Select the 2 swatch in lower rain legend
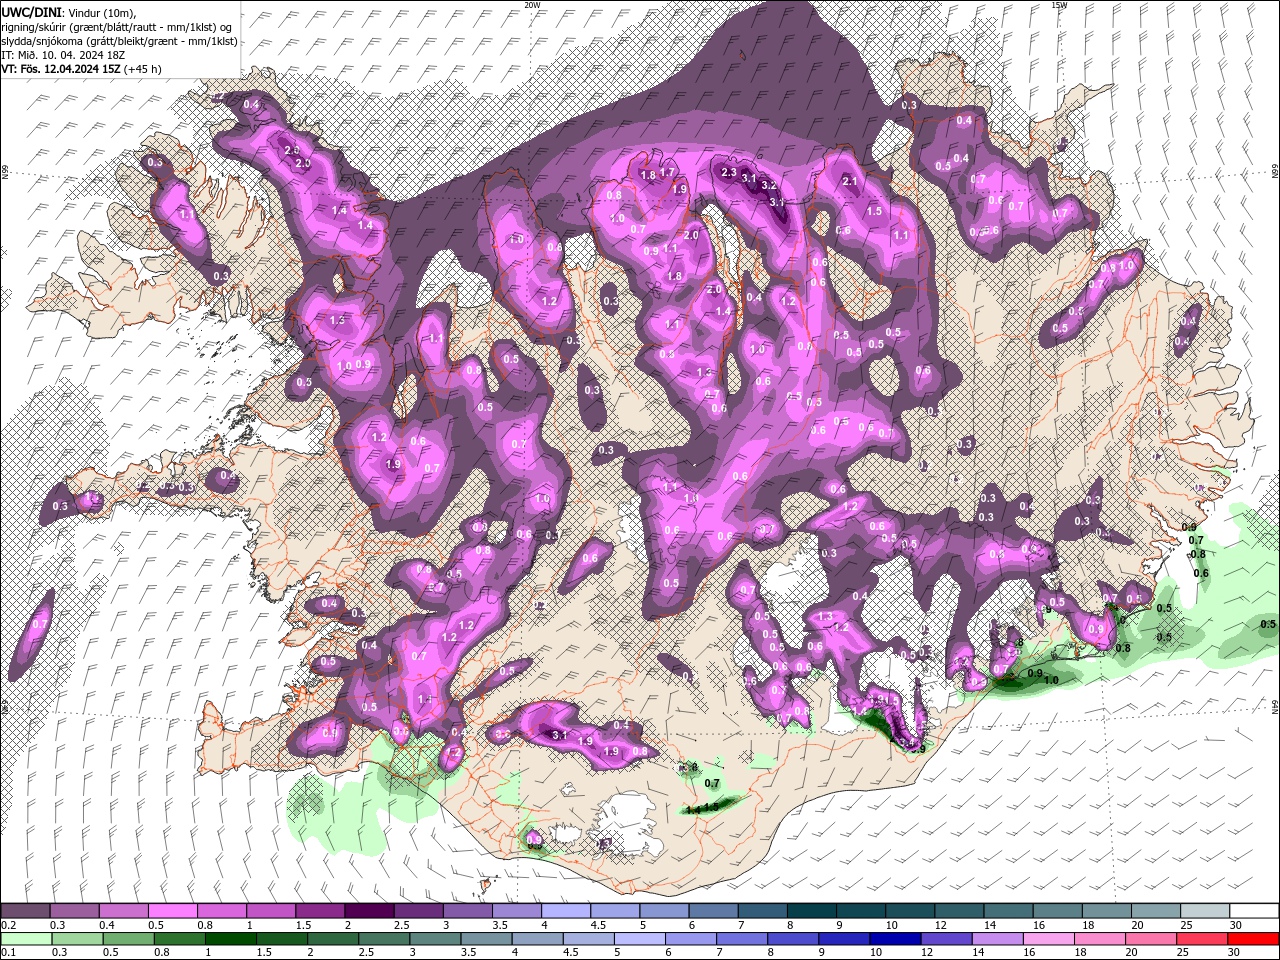The image size is (1280, 960). (x=332, y=939)
